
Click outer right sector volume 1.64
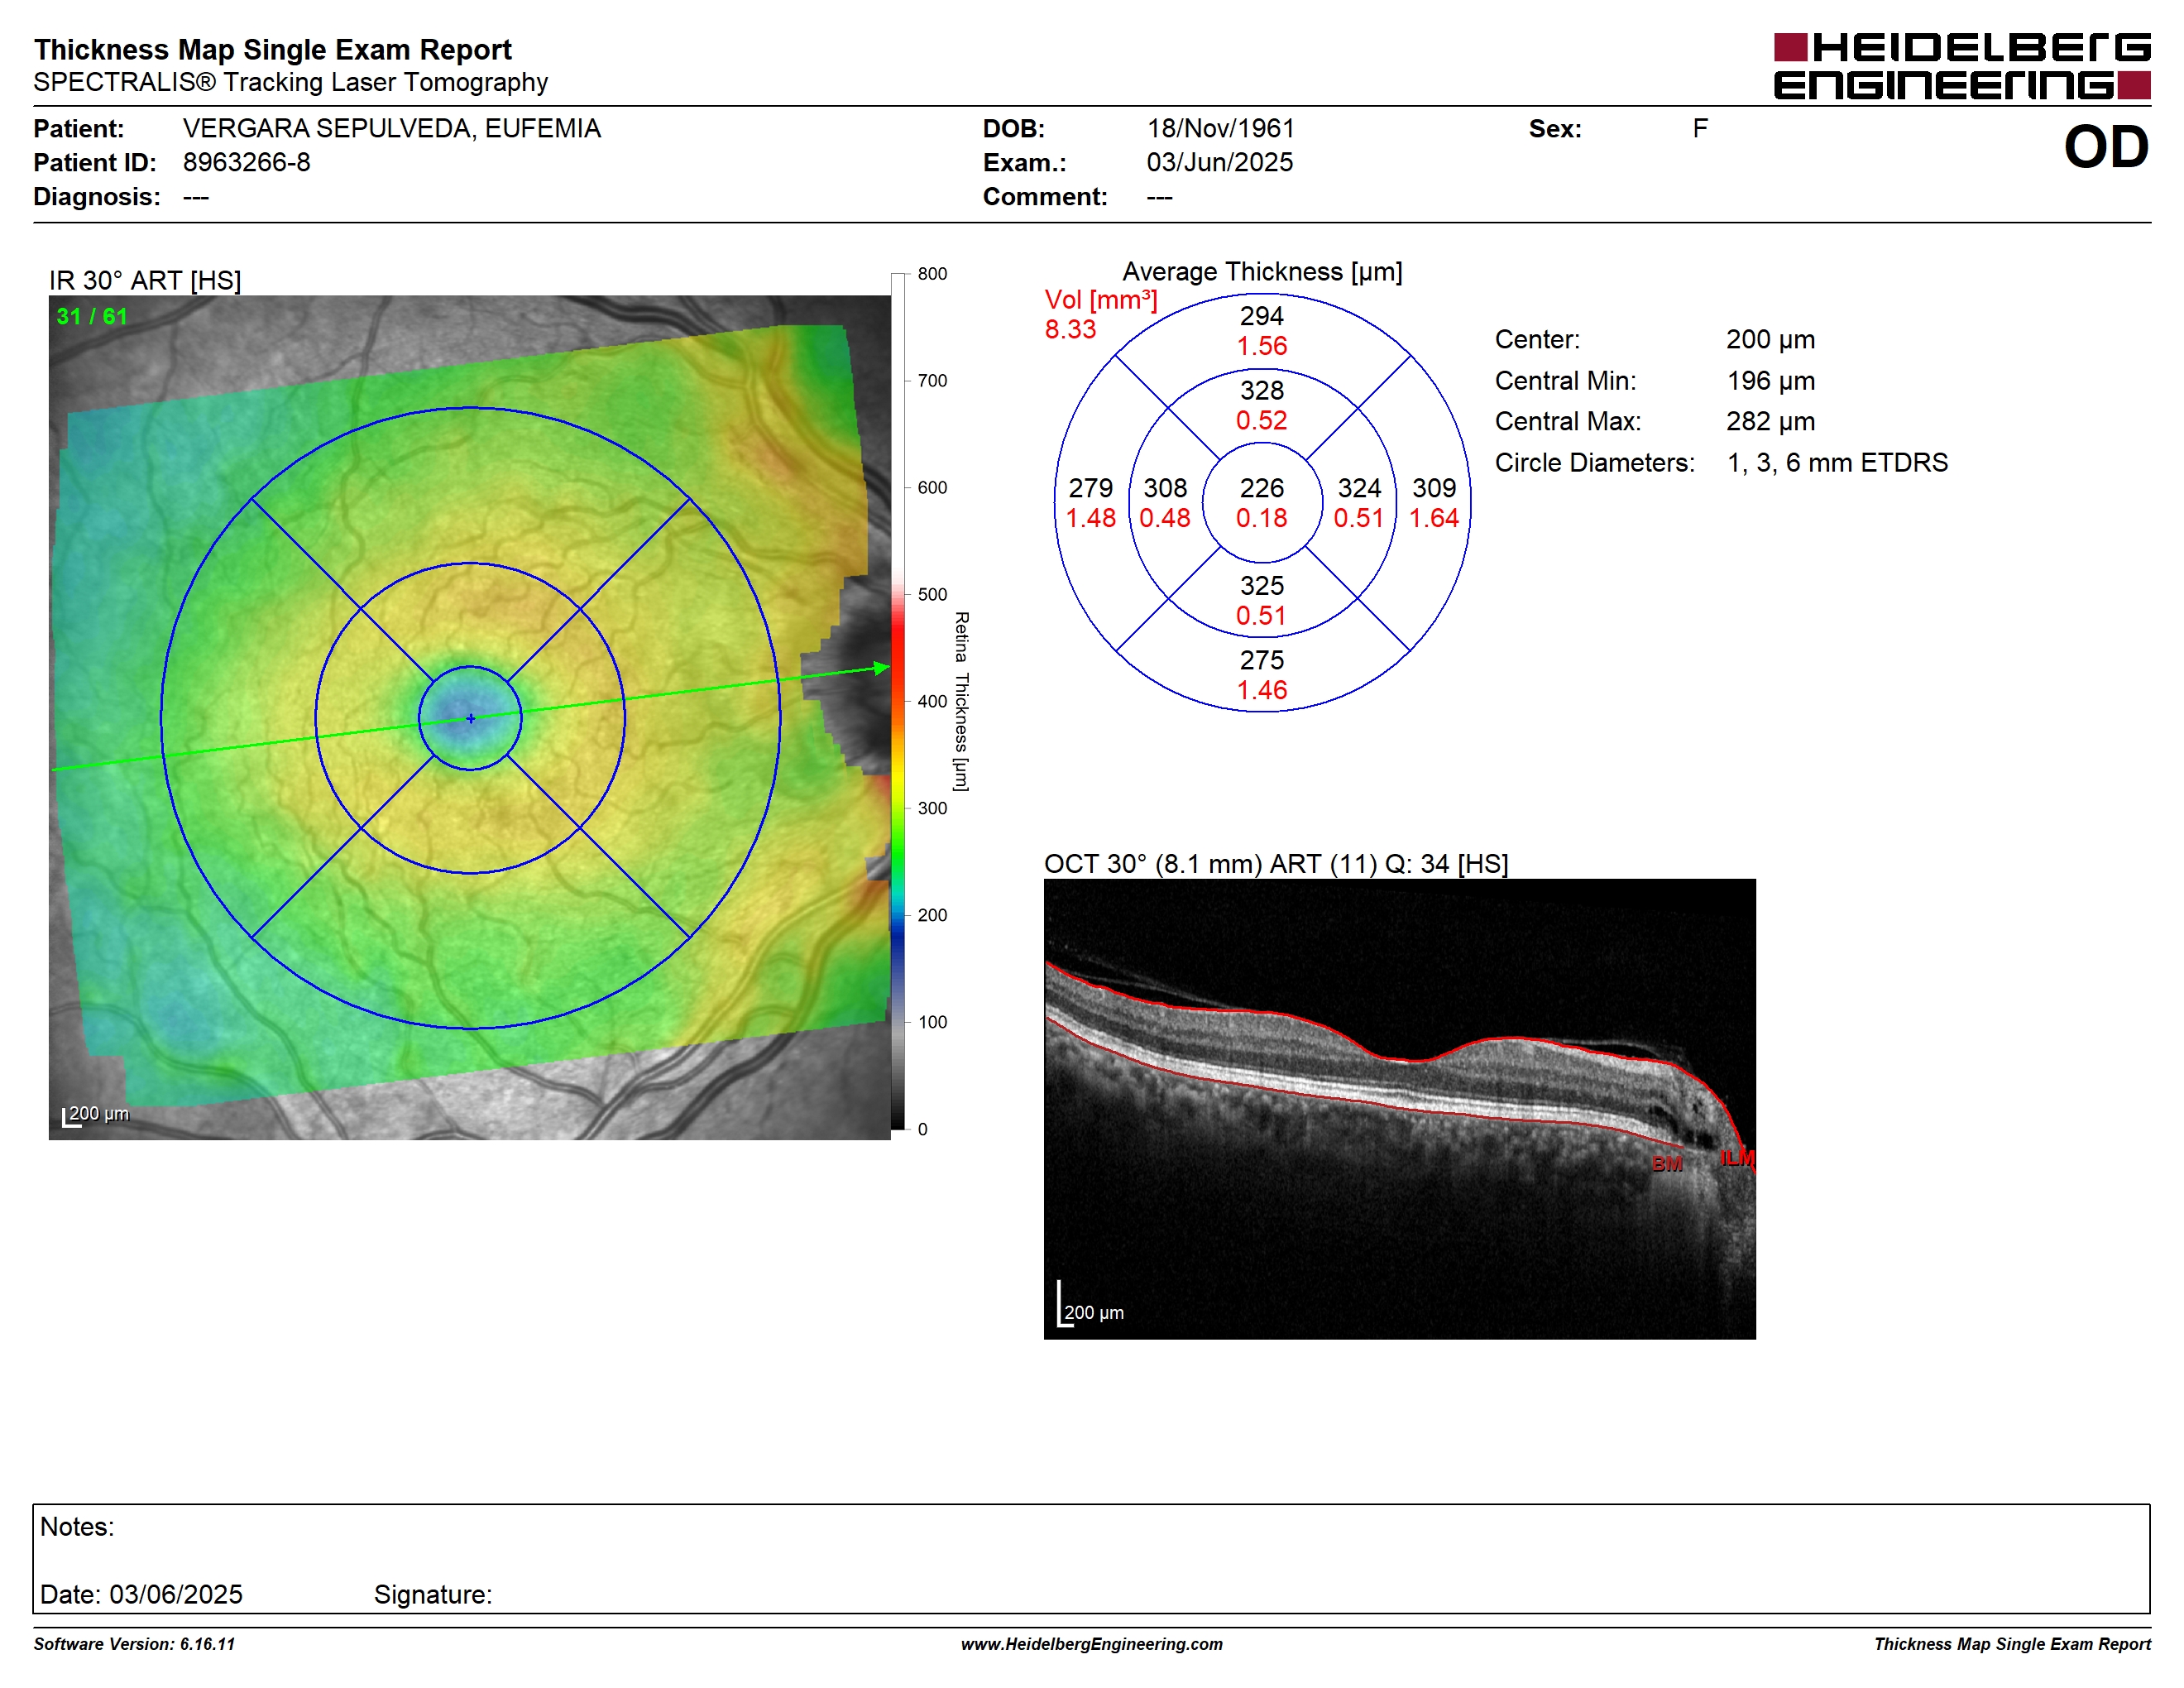pyautogui.click(x=1434, y=518)
